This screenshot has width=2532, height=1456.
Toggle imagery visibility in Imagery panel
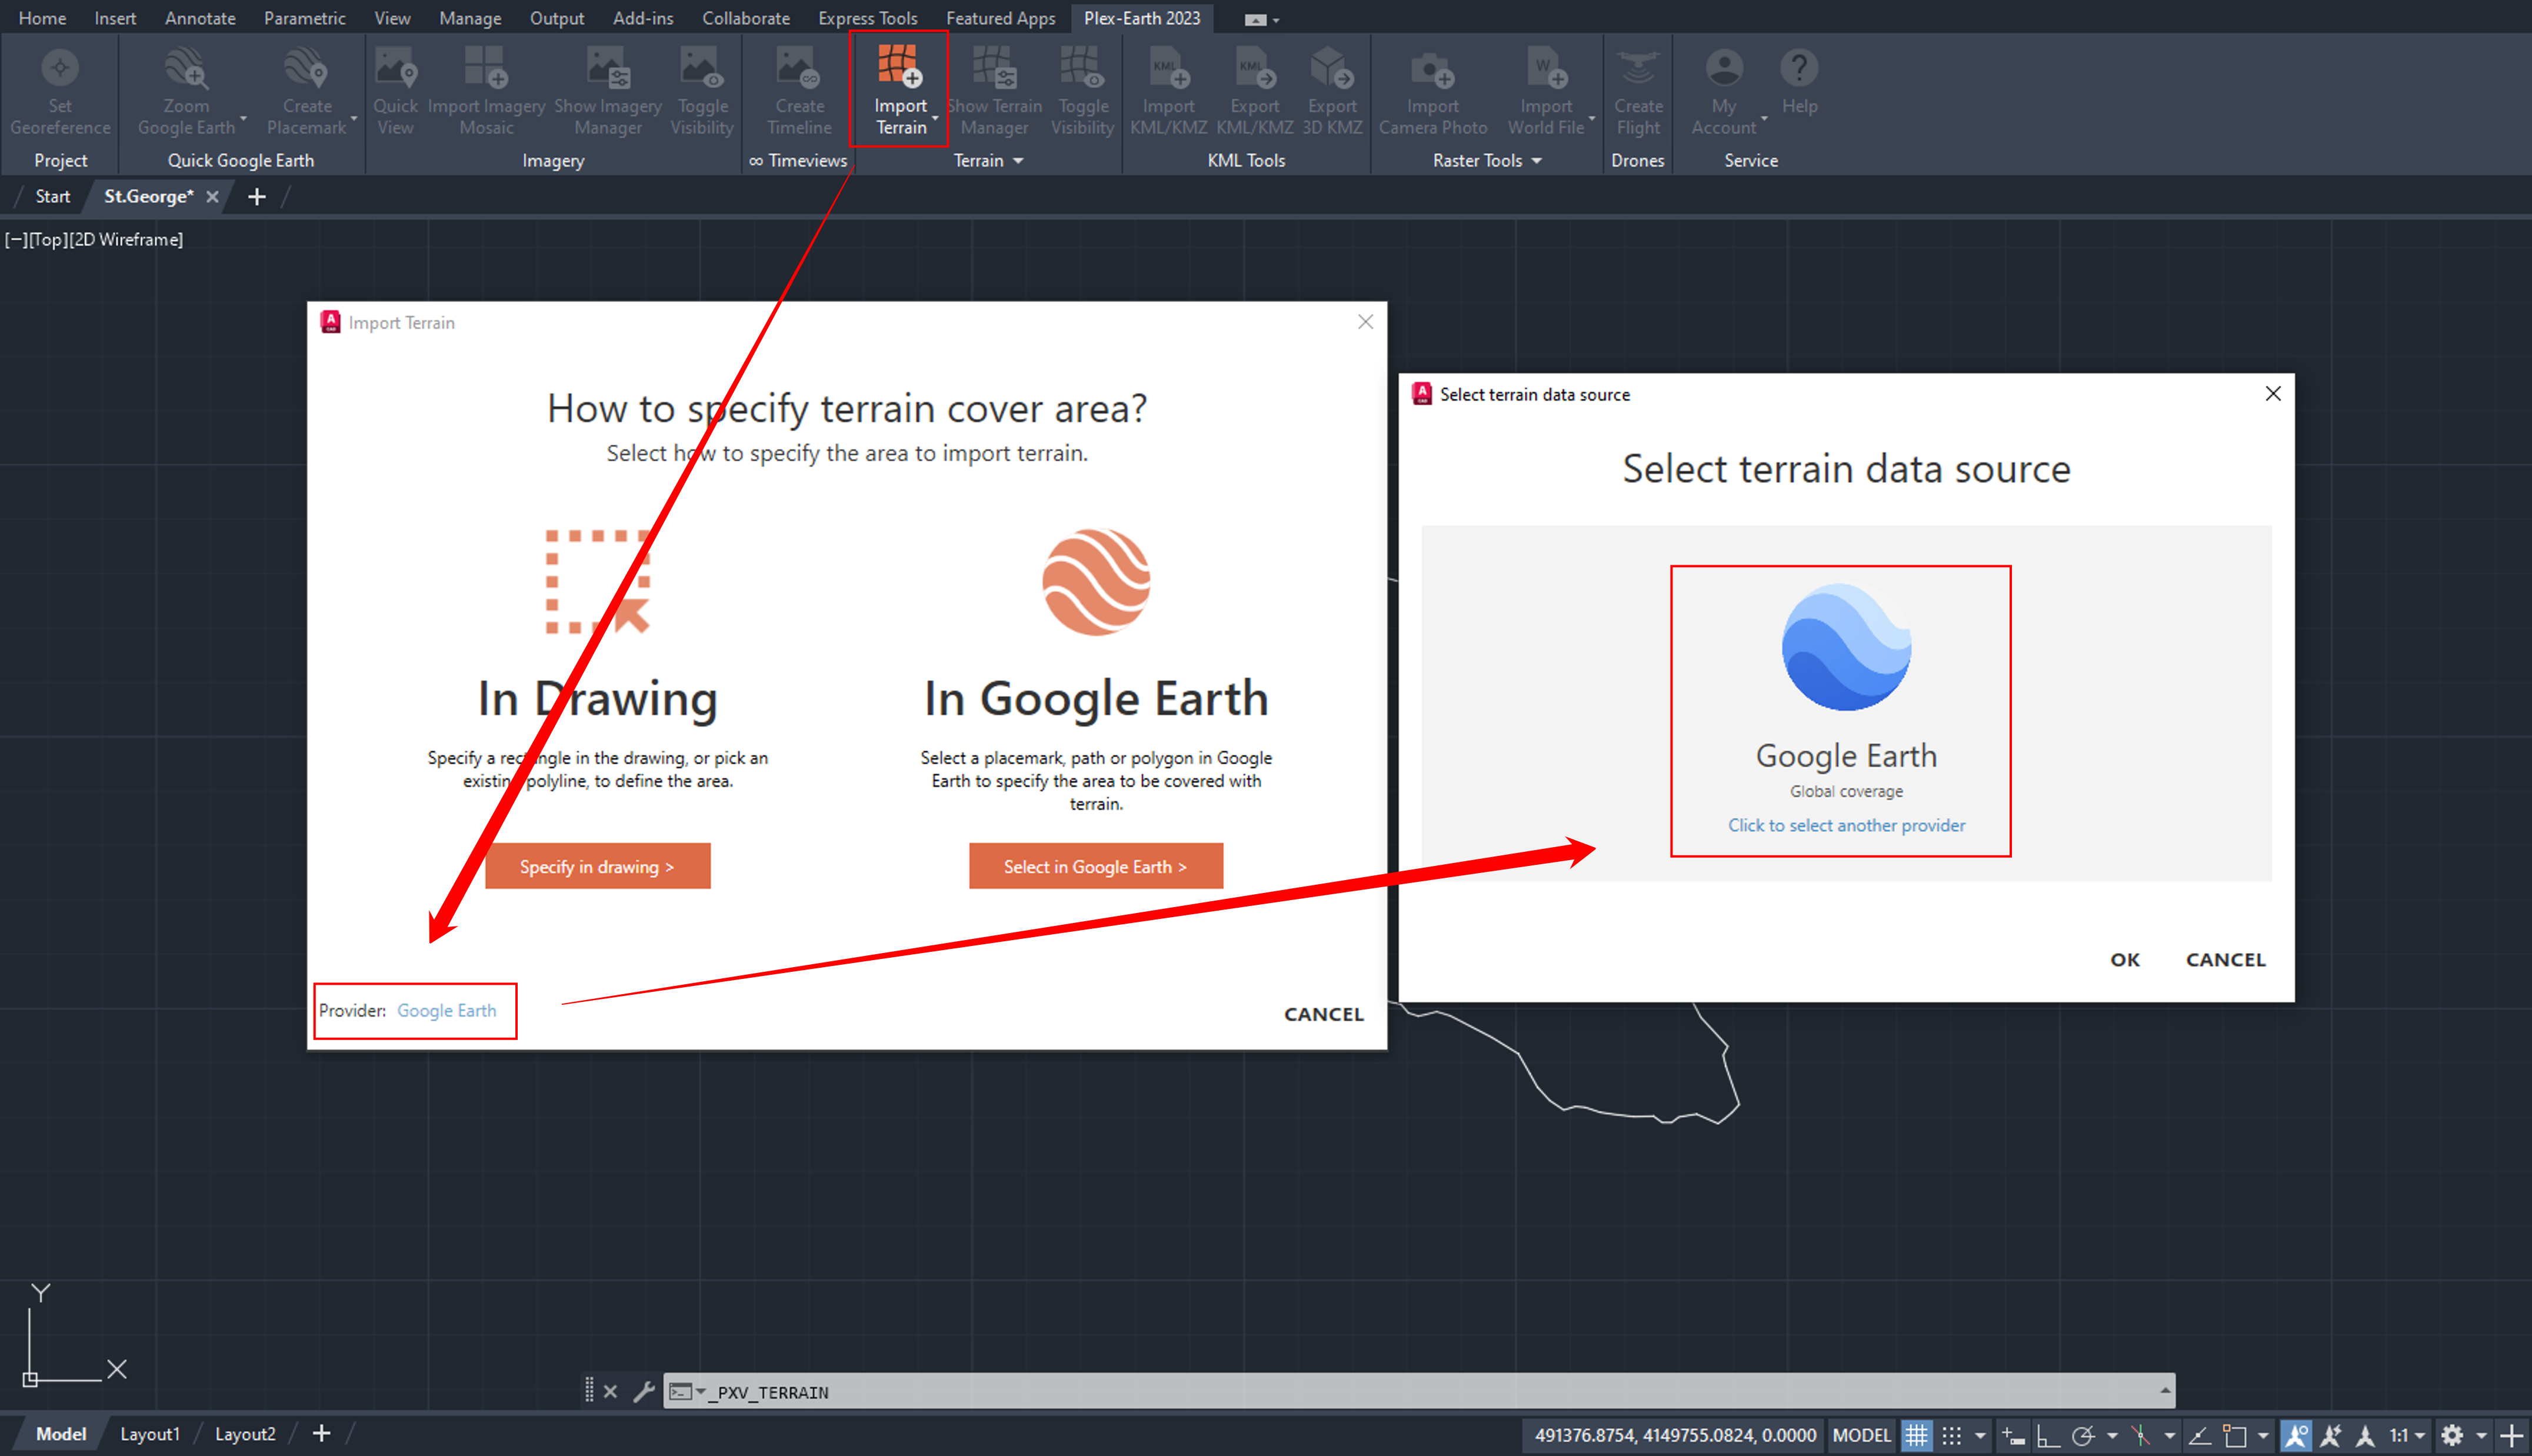(x=702, y=90)
